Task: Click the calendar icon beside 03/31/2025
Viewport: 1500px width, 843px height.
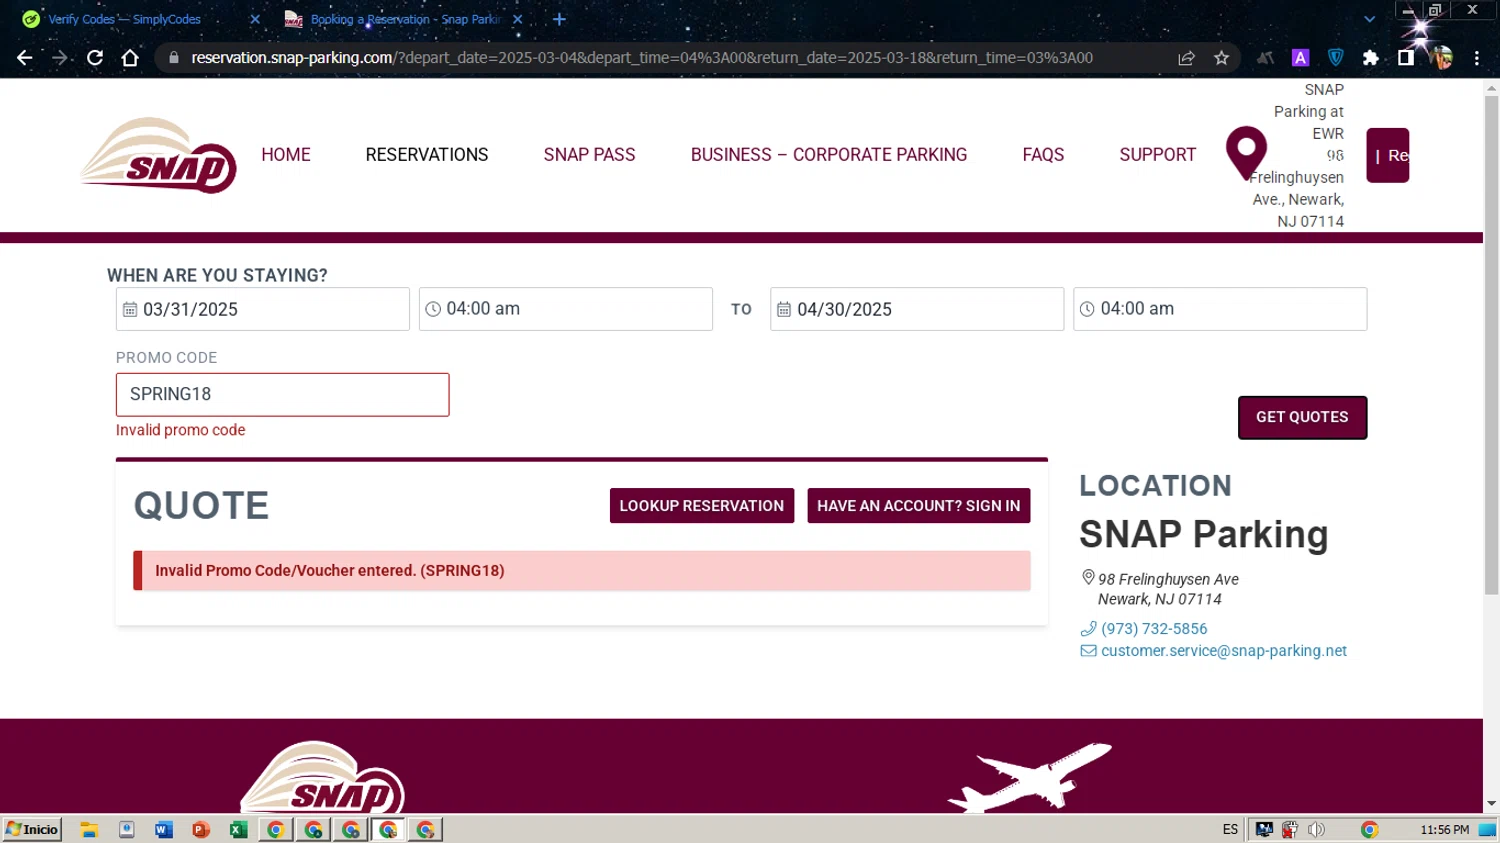Action: (130, 310)
